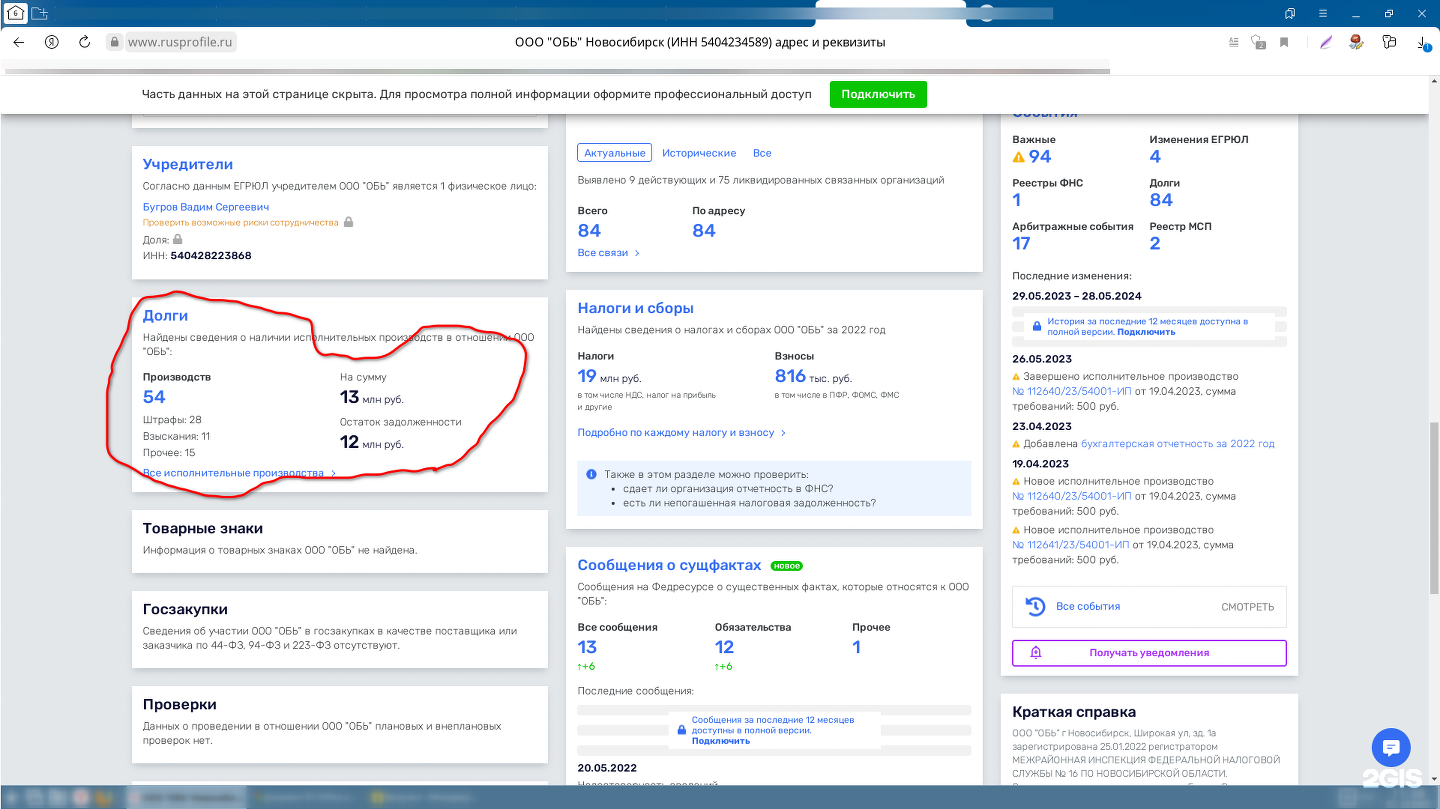Click the clock icon in Все события
1440x809 pixels.
1035,606
